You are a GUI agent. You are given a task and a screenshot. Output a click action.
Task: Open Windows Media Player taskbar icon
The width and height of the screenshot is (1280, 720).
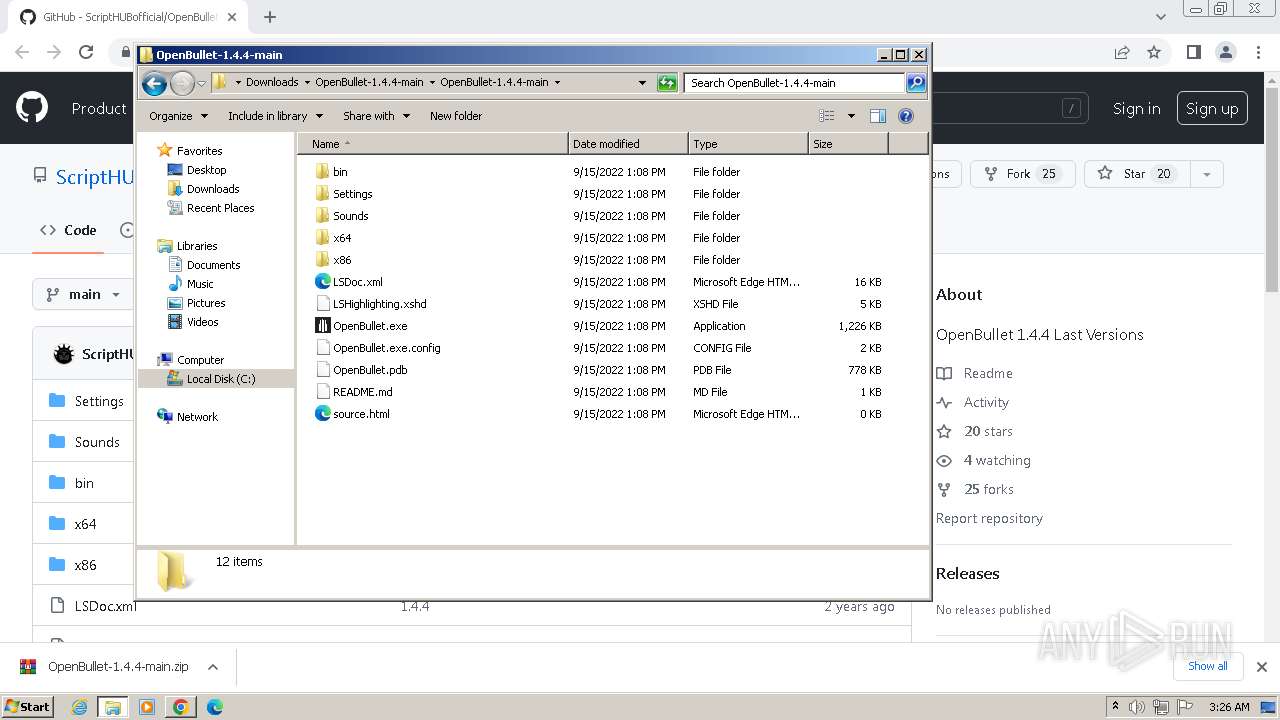pyautogui.click(x=147, y=707)
